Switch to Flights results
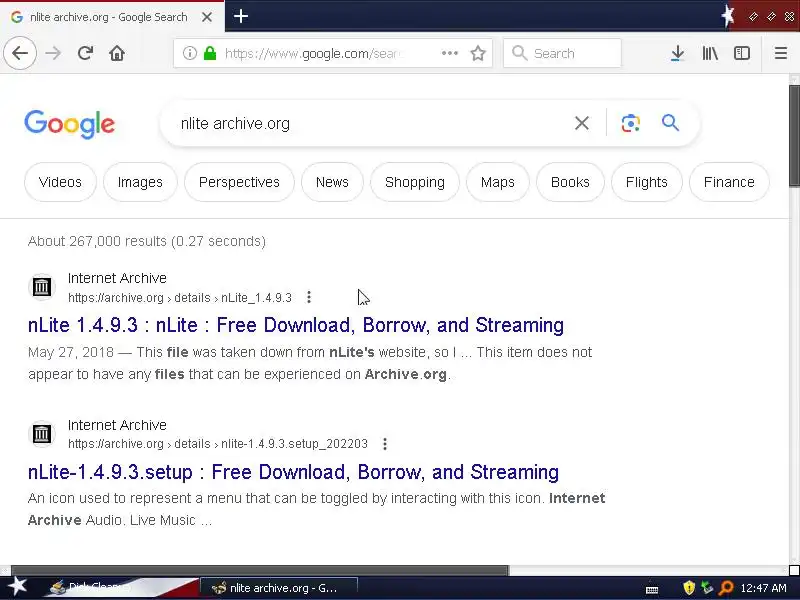Viewport: 800px width, 600px height. click(646, 182)
